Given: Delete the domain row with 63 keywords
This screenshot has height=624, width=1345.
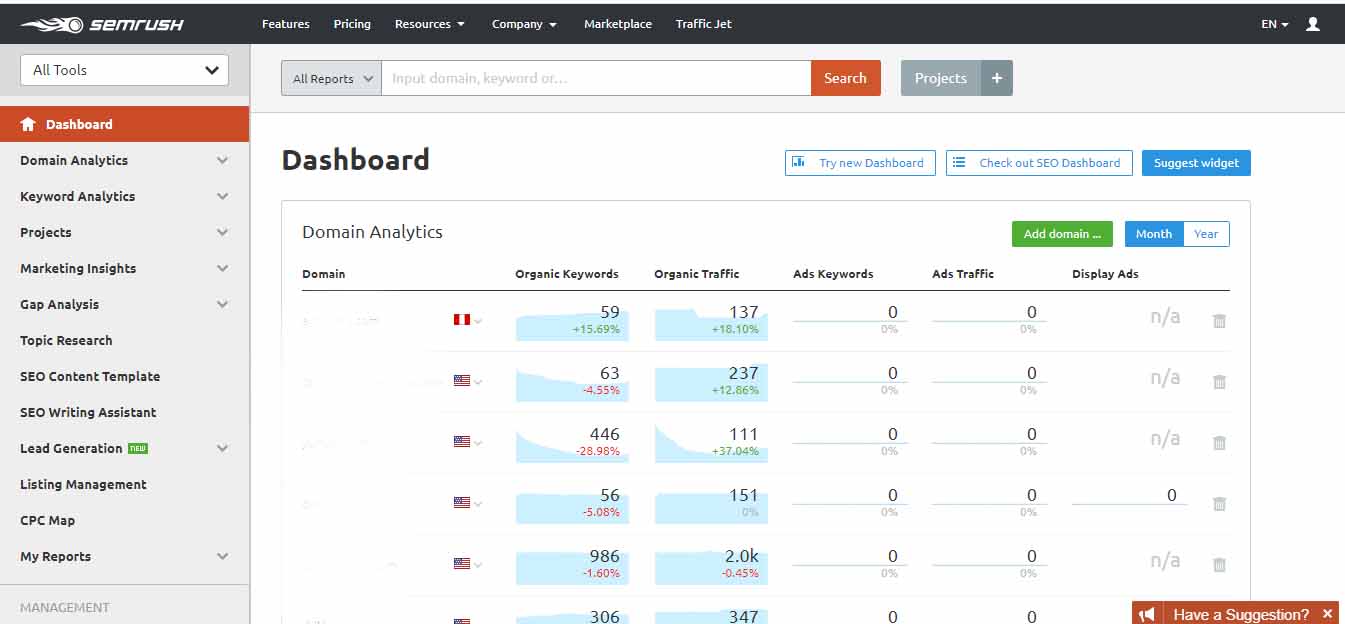Looking at the screenshot, I should click(x=1219, y=382).
